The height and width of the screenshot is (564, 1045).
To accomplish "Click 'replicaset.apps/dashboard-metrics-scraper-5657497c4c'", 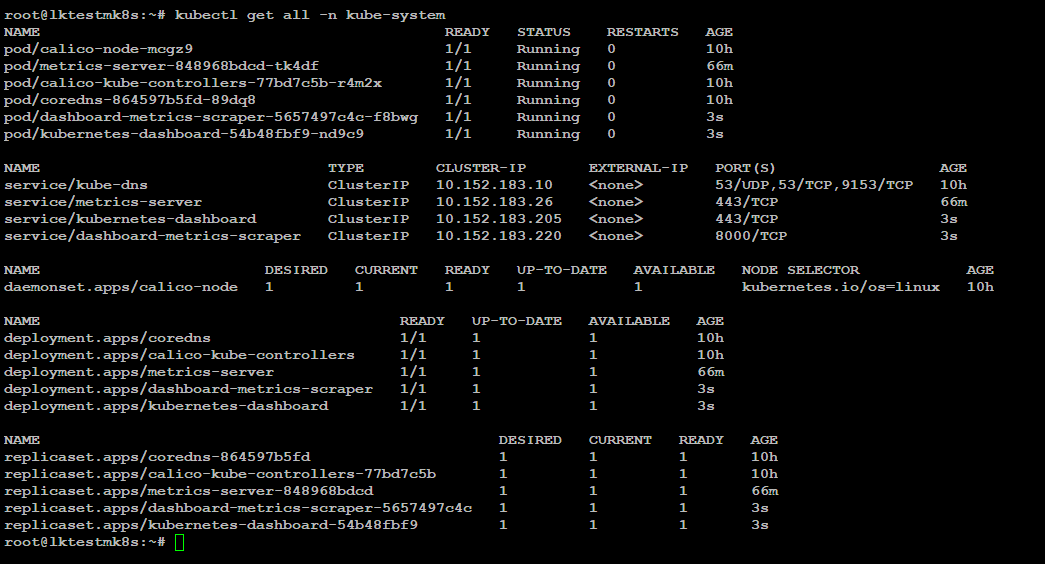I will tap(238, 508).
